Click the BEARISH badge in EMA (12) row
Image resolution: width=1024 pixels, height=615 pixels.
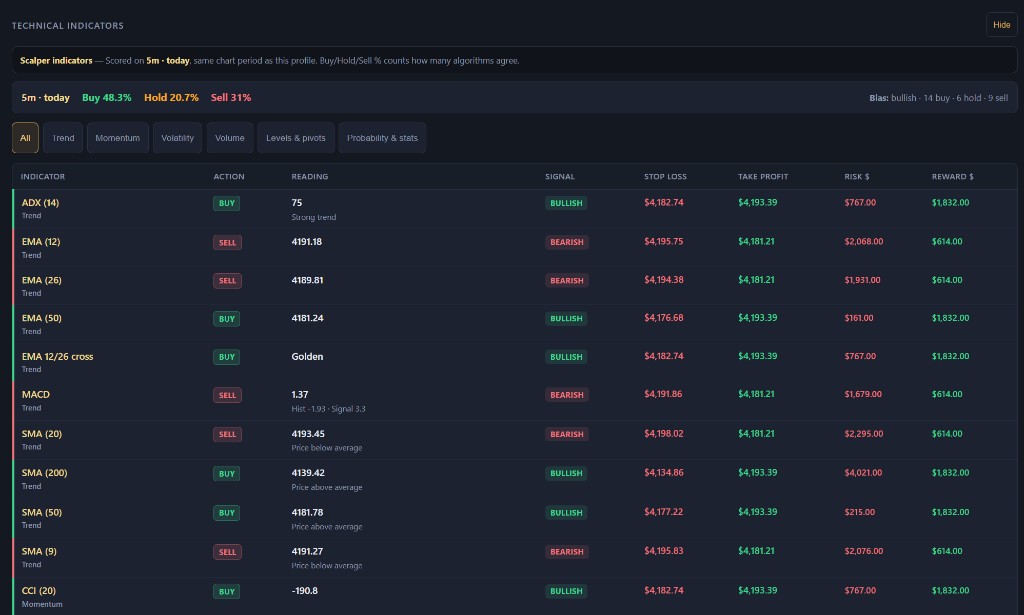pyautogui.click(x=567, y=242)
